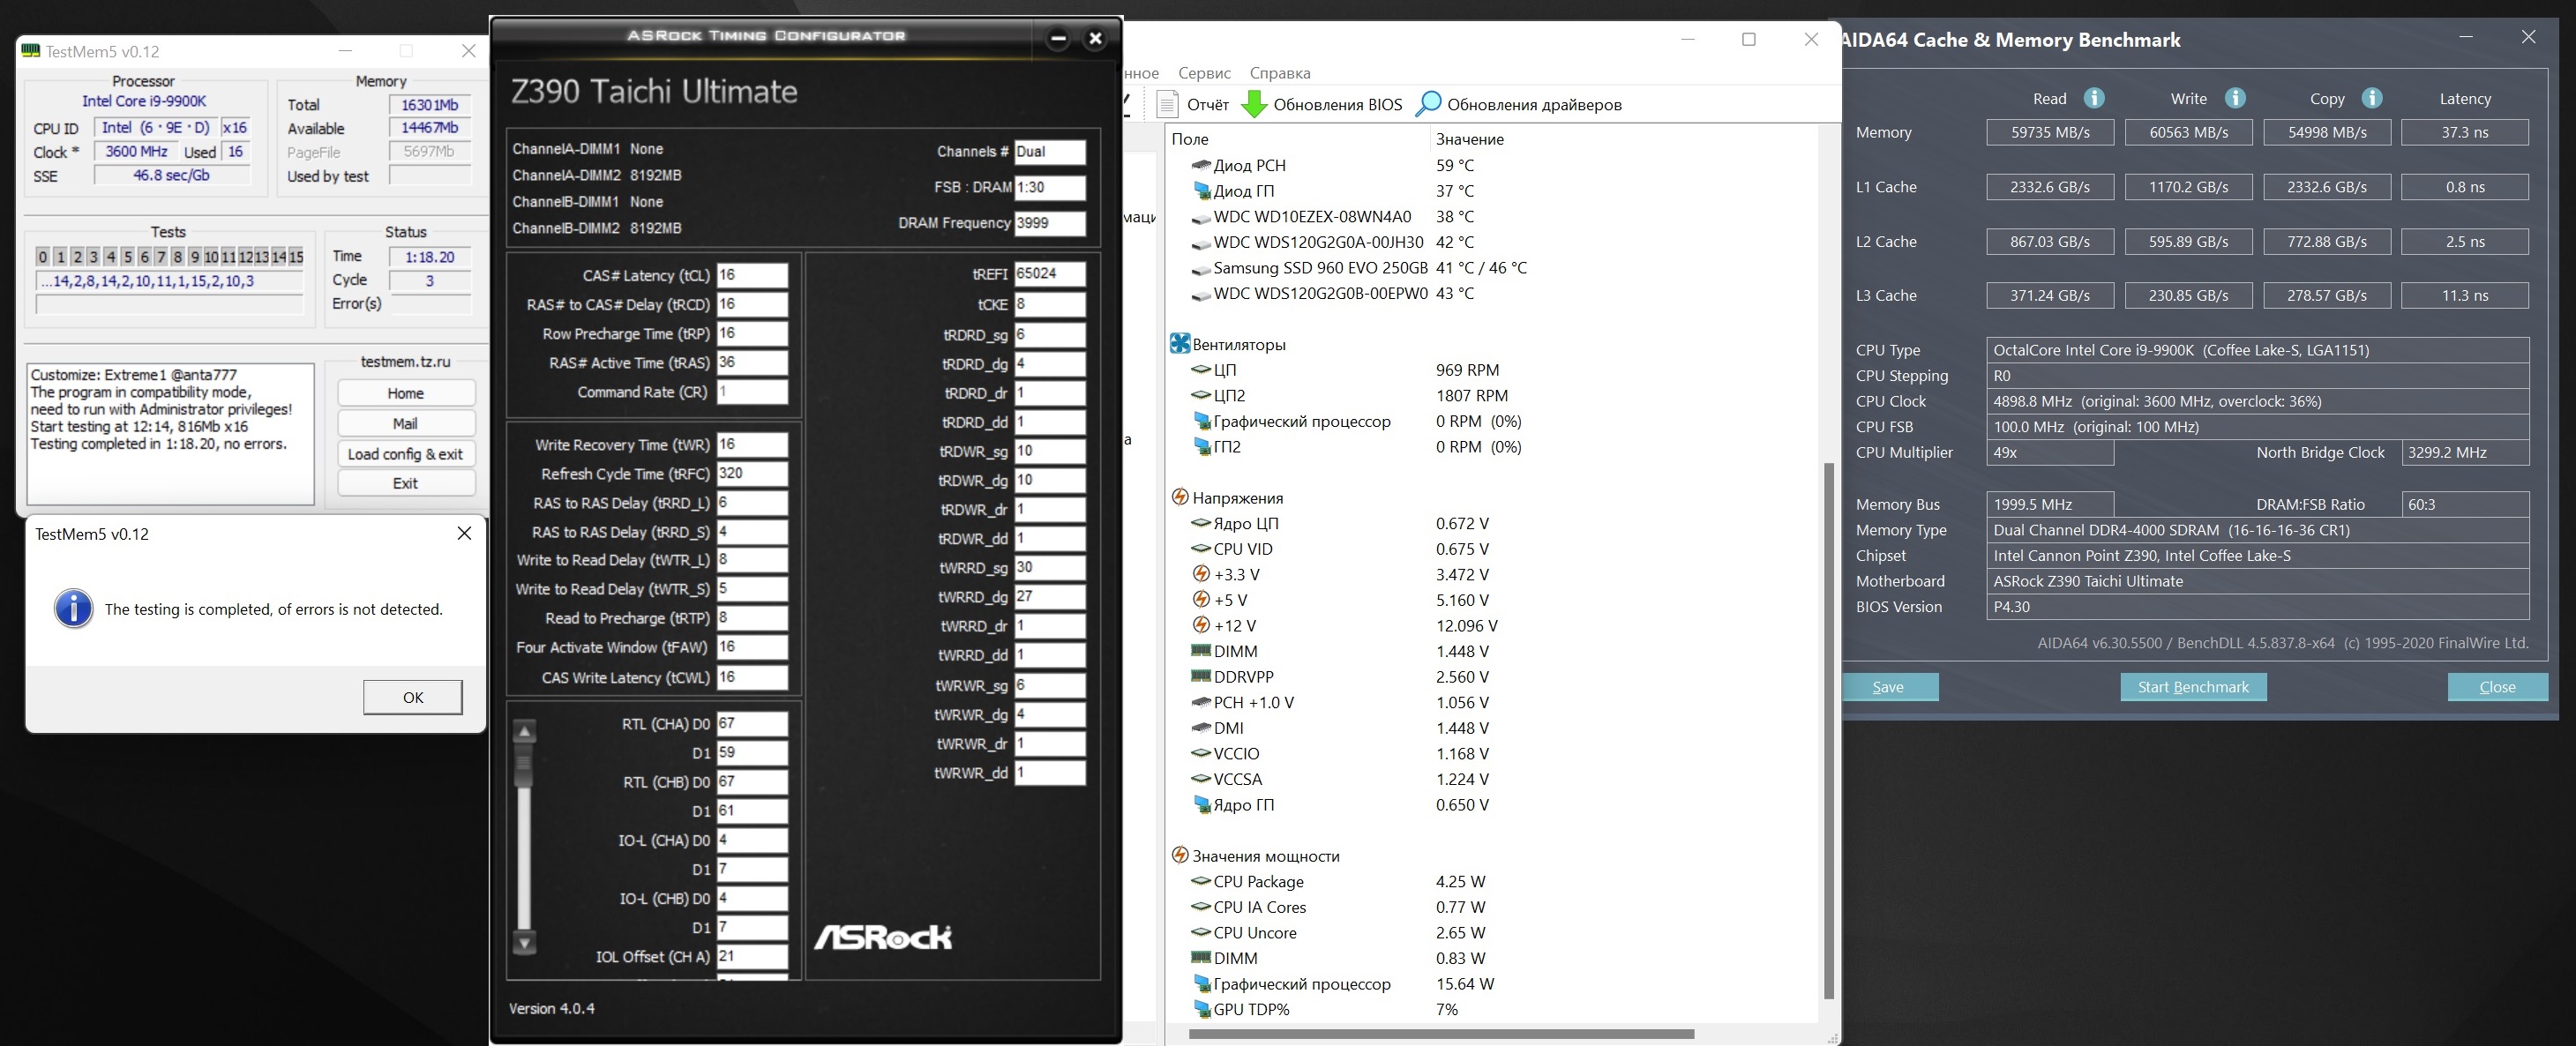This screenshot has width=2576, height=1046.
Task: Toggle test number 5 box in TestMem5
Action: click(x=127, y=257)
